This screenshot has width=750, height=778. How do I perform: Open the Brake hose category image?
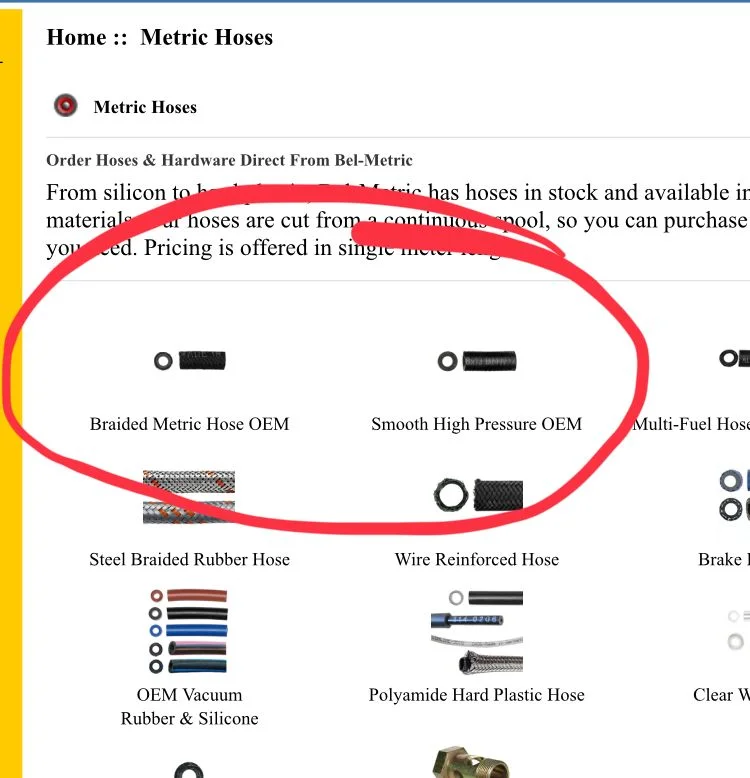[734, 496]
